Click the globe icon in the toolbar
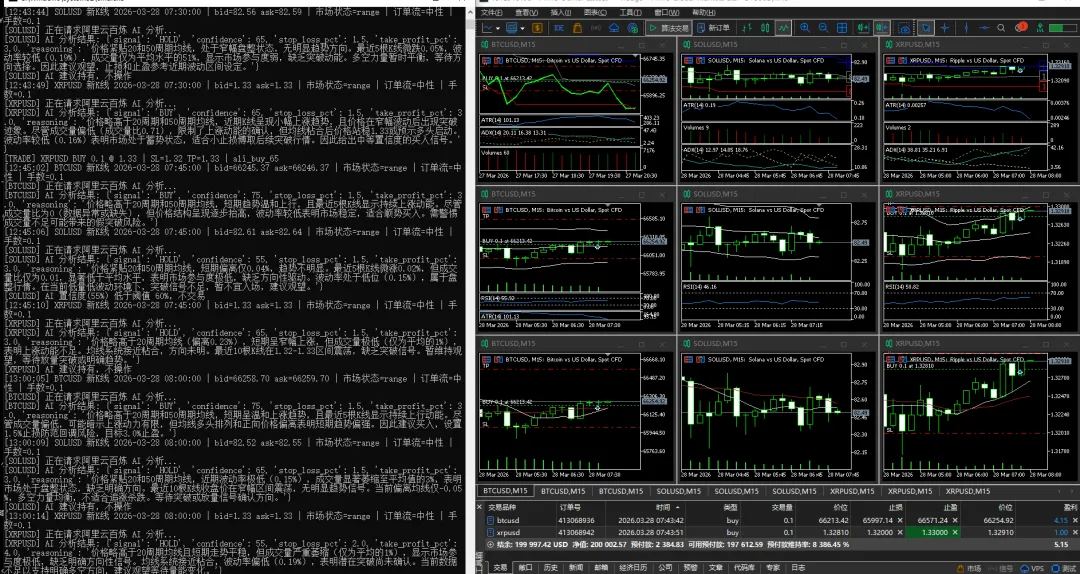The width and height of the screenshot is (1080, 574). [x=632, y=28]
